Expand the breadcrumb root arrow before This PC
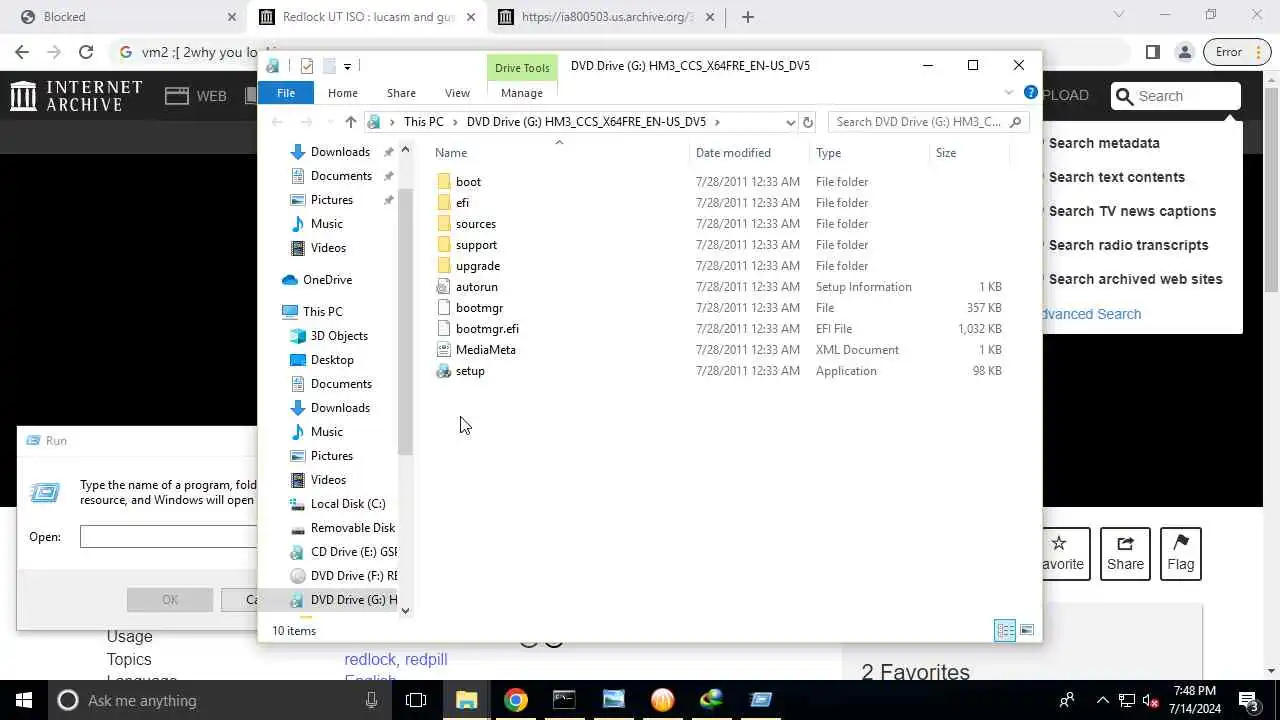This screenshot has height=720, width=1280. (392, 122)
